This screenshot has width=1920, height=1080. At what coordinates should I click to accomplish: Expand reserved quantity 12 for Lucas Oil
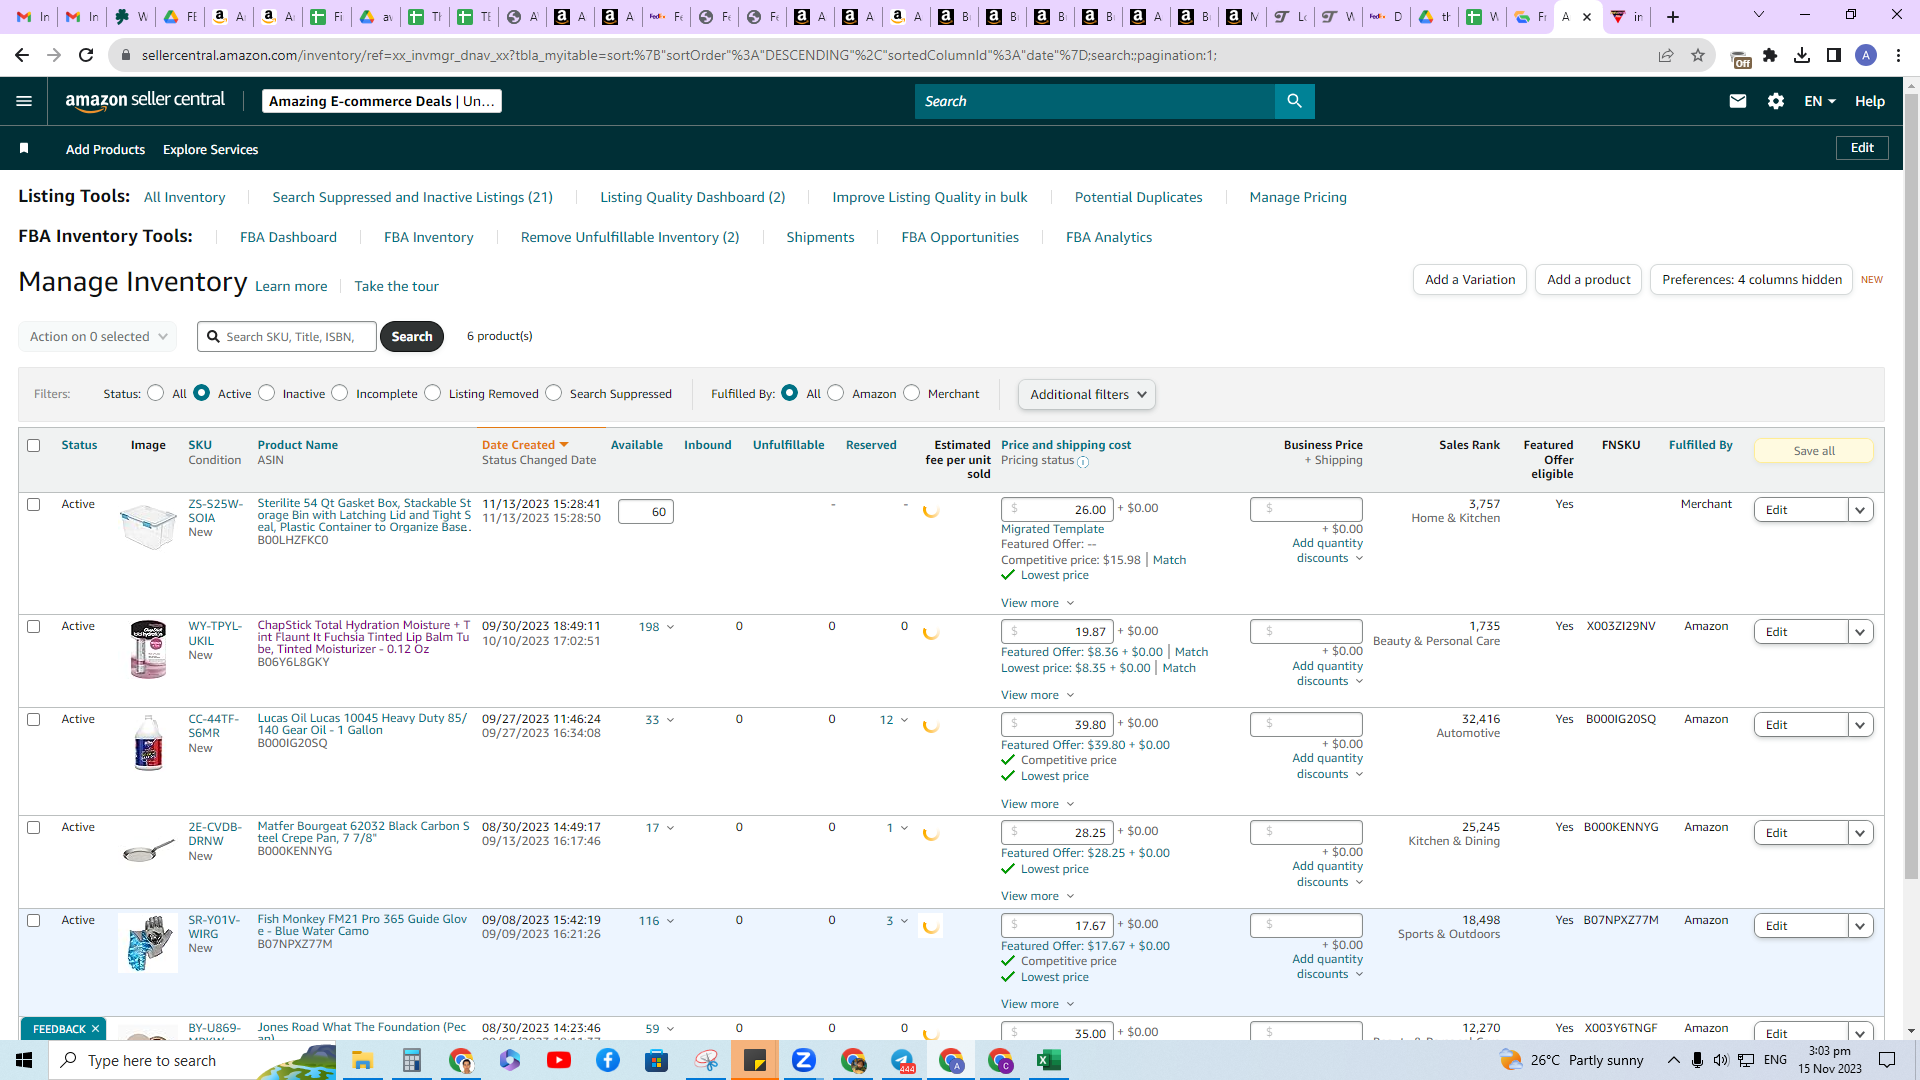tap(894, 720)
